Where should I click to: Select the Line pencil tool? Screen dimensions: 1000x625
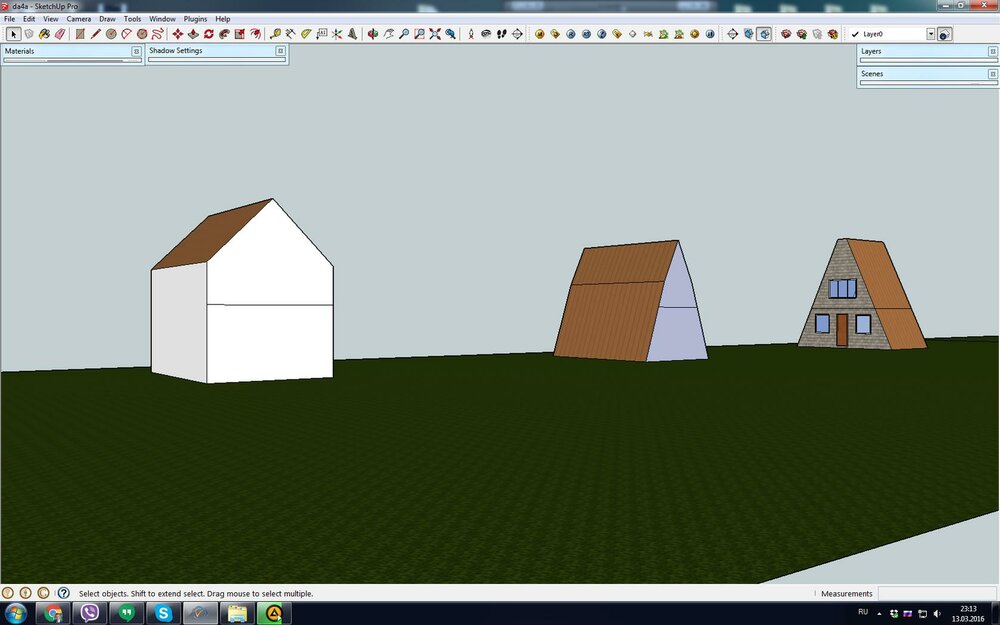96,33
